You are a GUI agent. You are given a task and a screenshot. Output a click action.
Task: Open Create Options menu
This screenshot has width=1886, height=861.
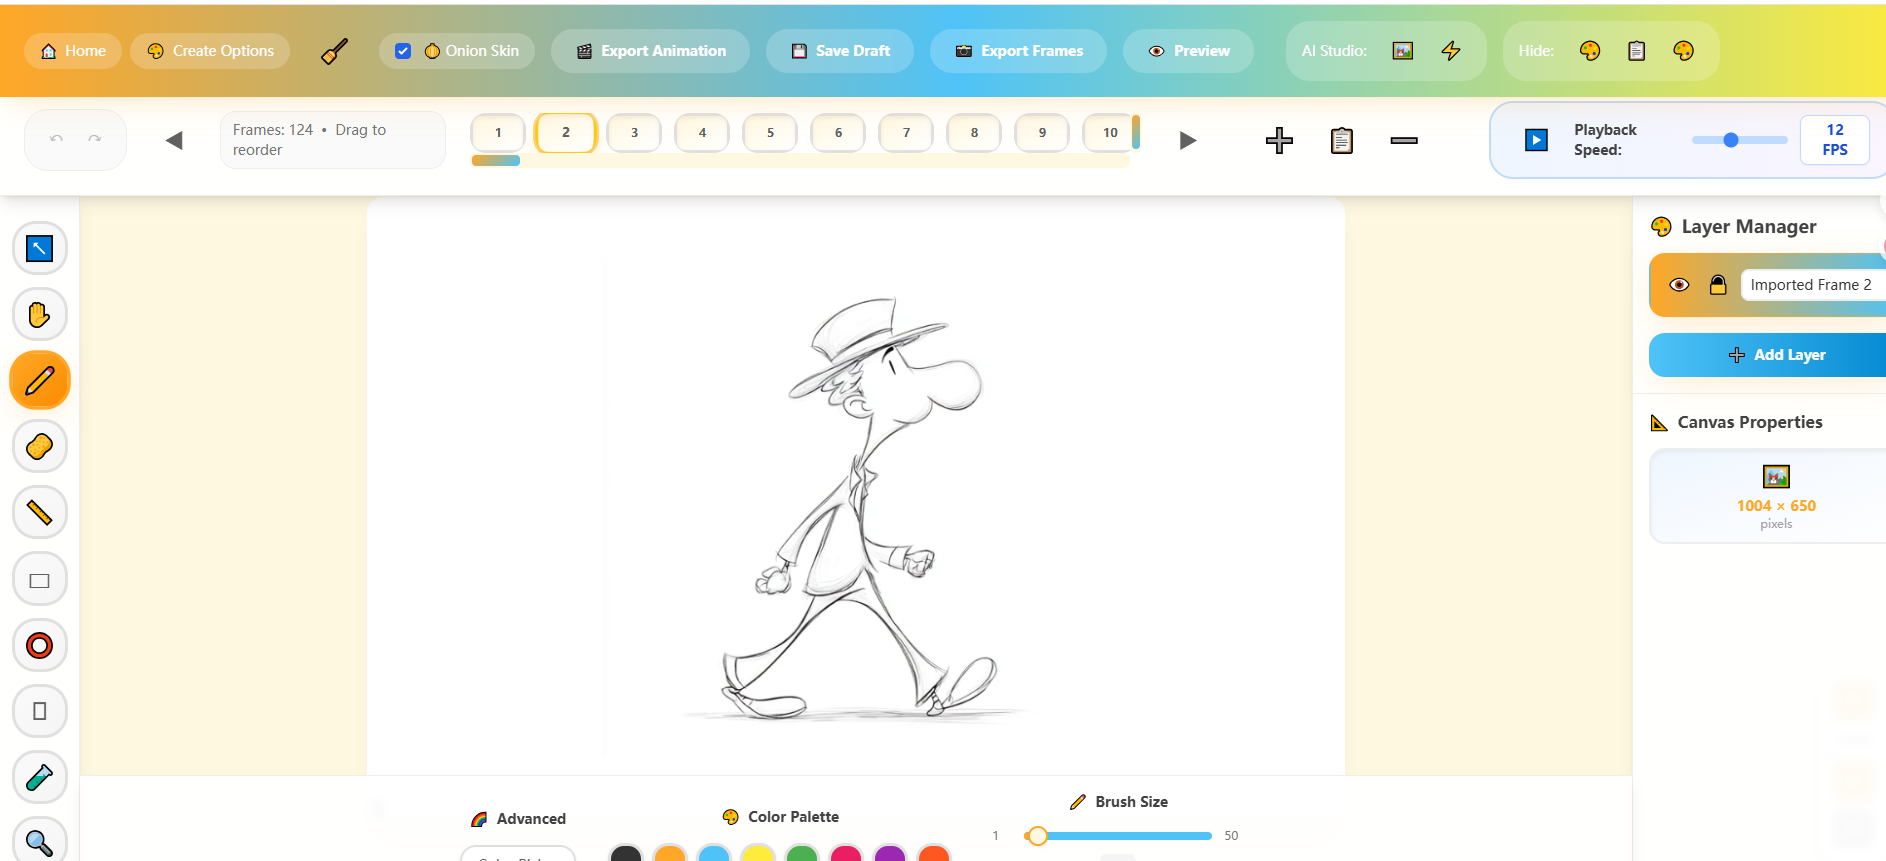(210, 51)
